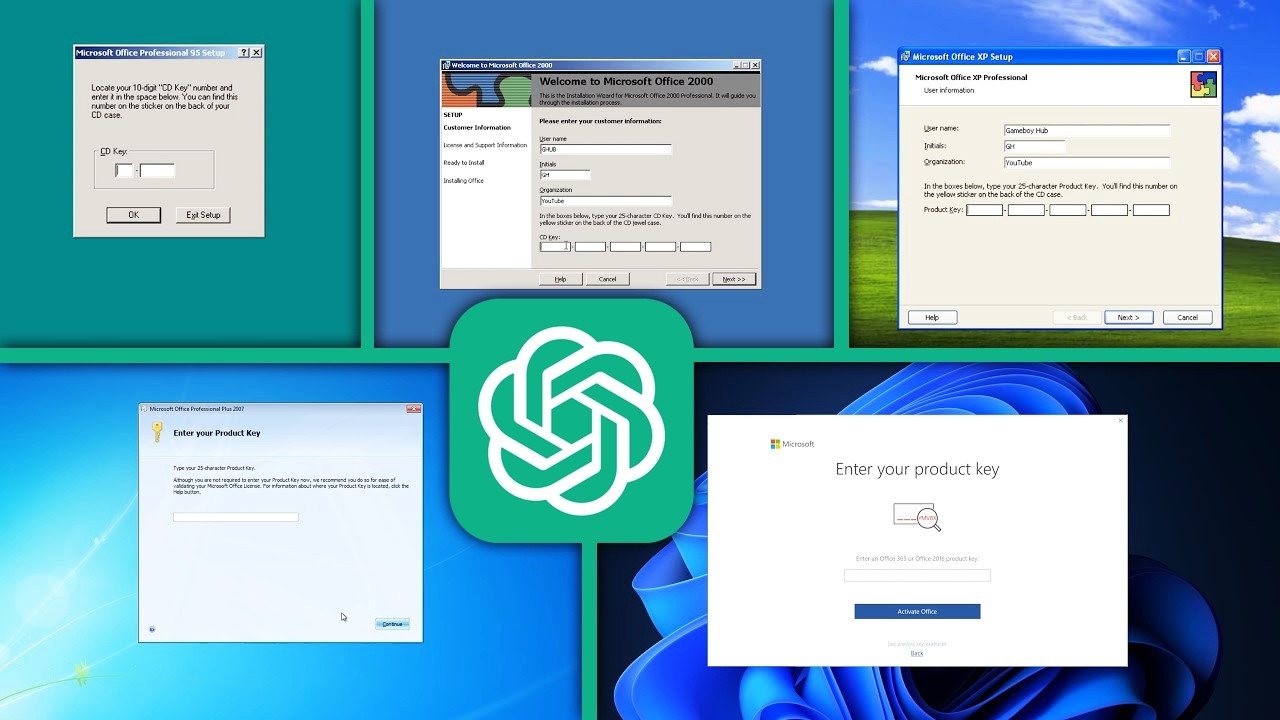Close the Office XP Setup window
1280x720 pixels.
pyautogui.click(x=1213, y=57)
